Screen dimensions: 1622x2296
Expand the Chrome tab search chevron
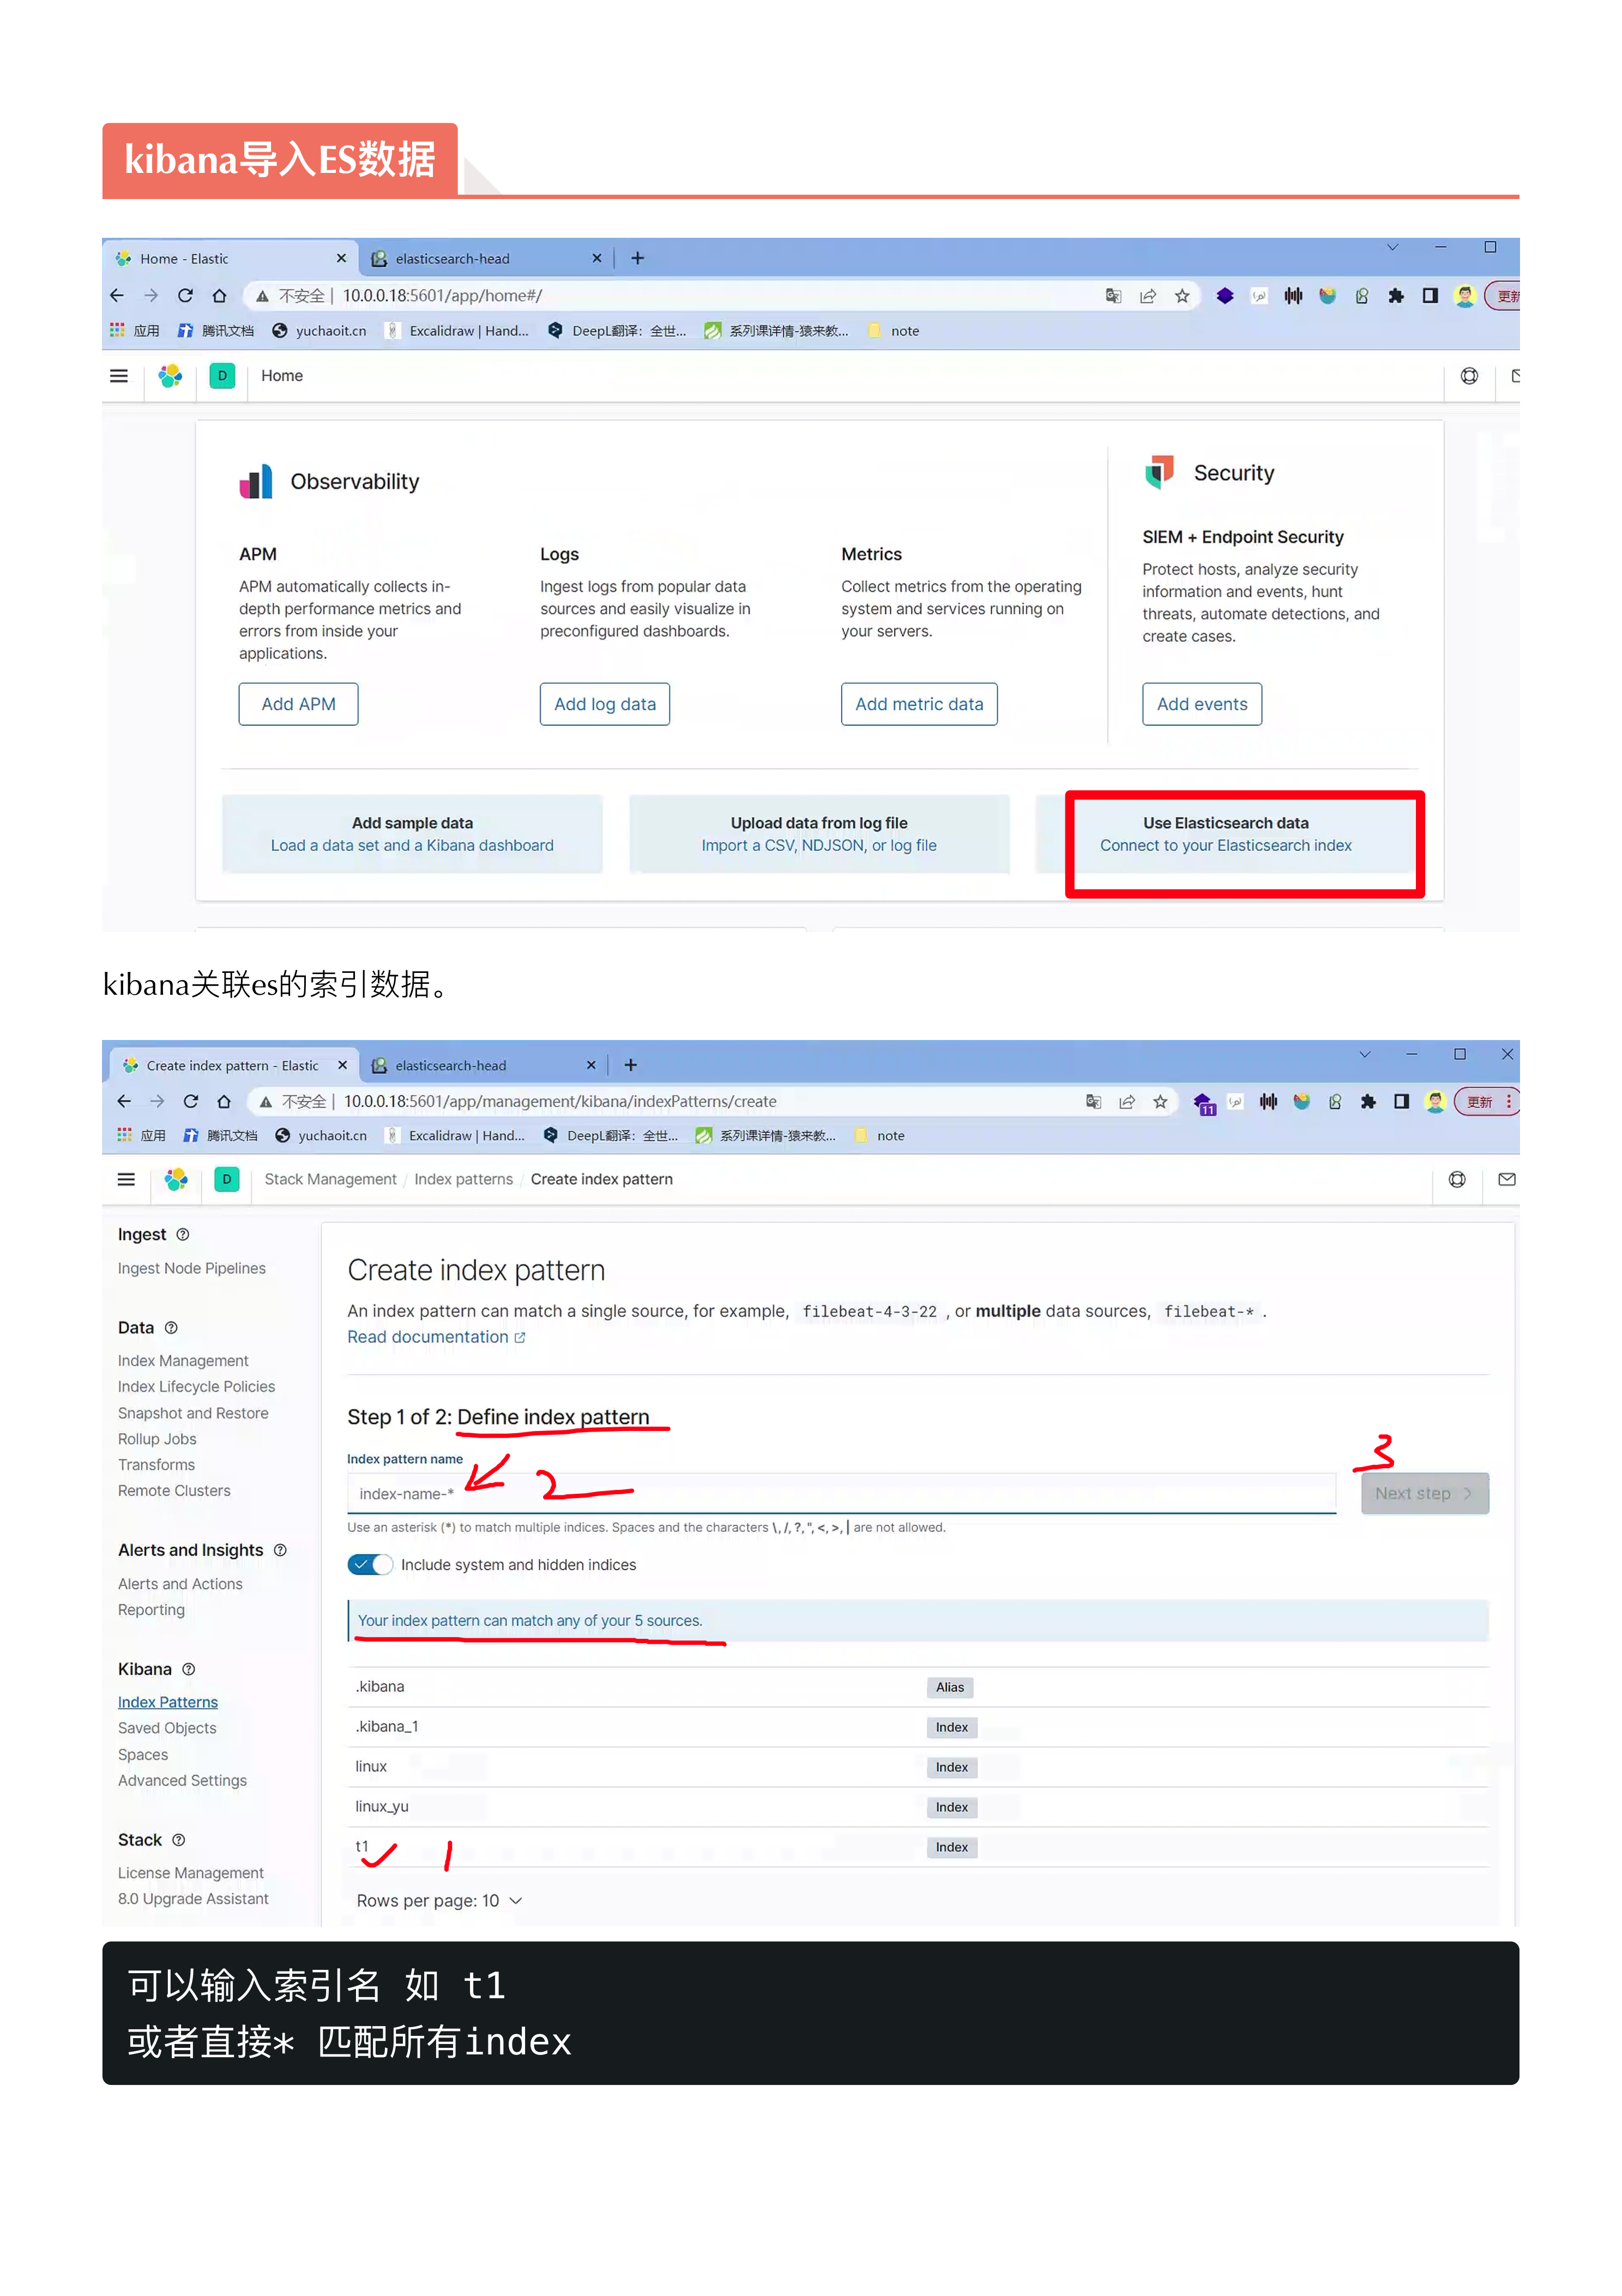point(1364,1054)
